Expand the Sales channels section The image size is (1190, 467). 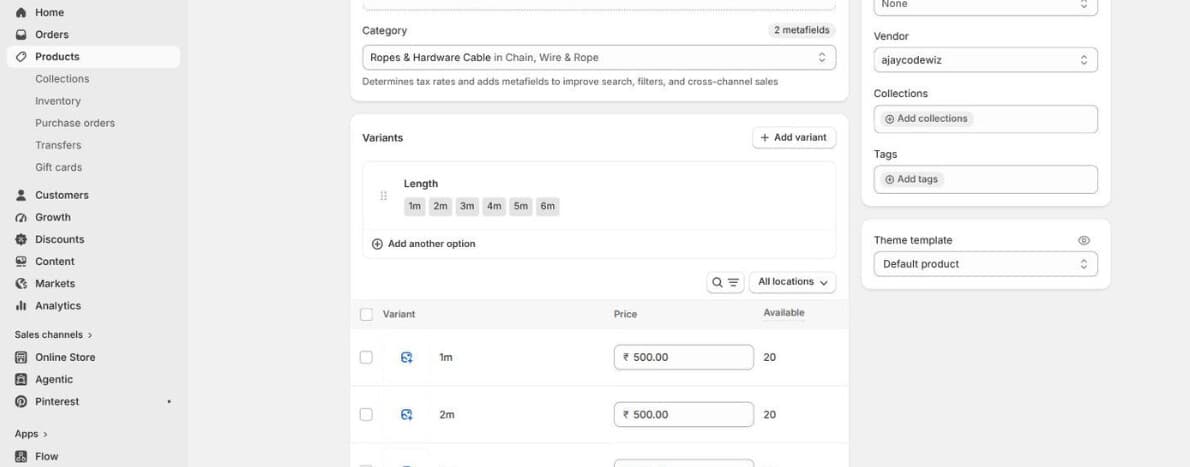[53, 335]
